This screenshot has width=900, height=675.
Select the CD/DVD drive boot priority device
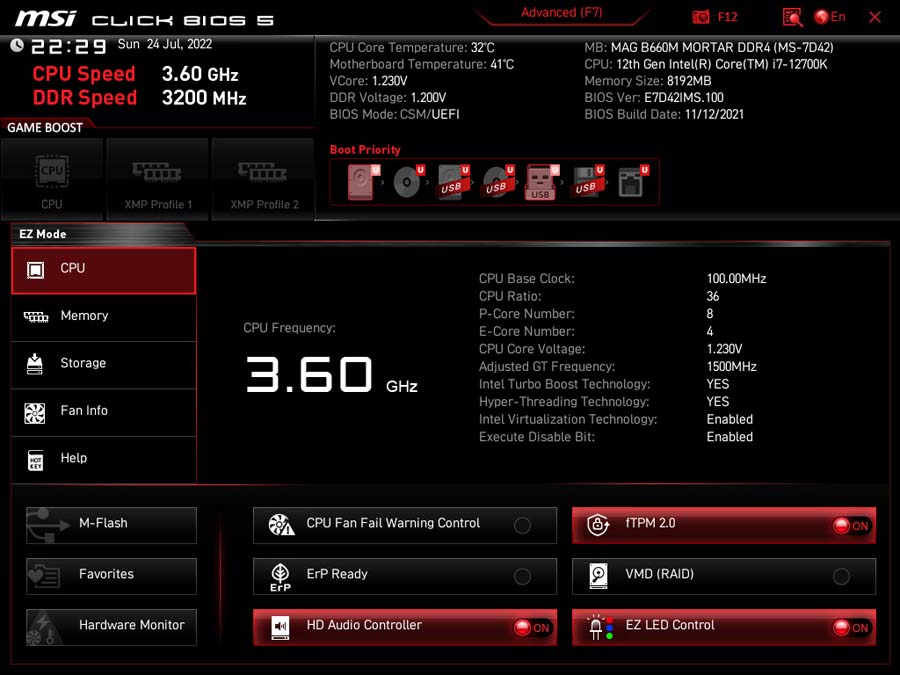click(408, 182)
